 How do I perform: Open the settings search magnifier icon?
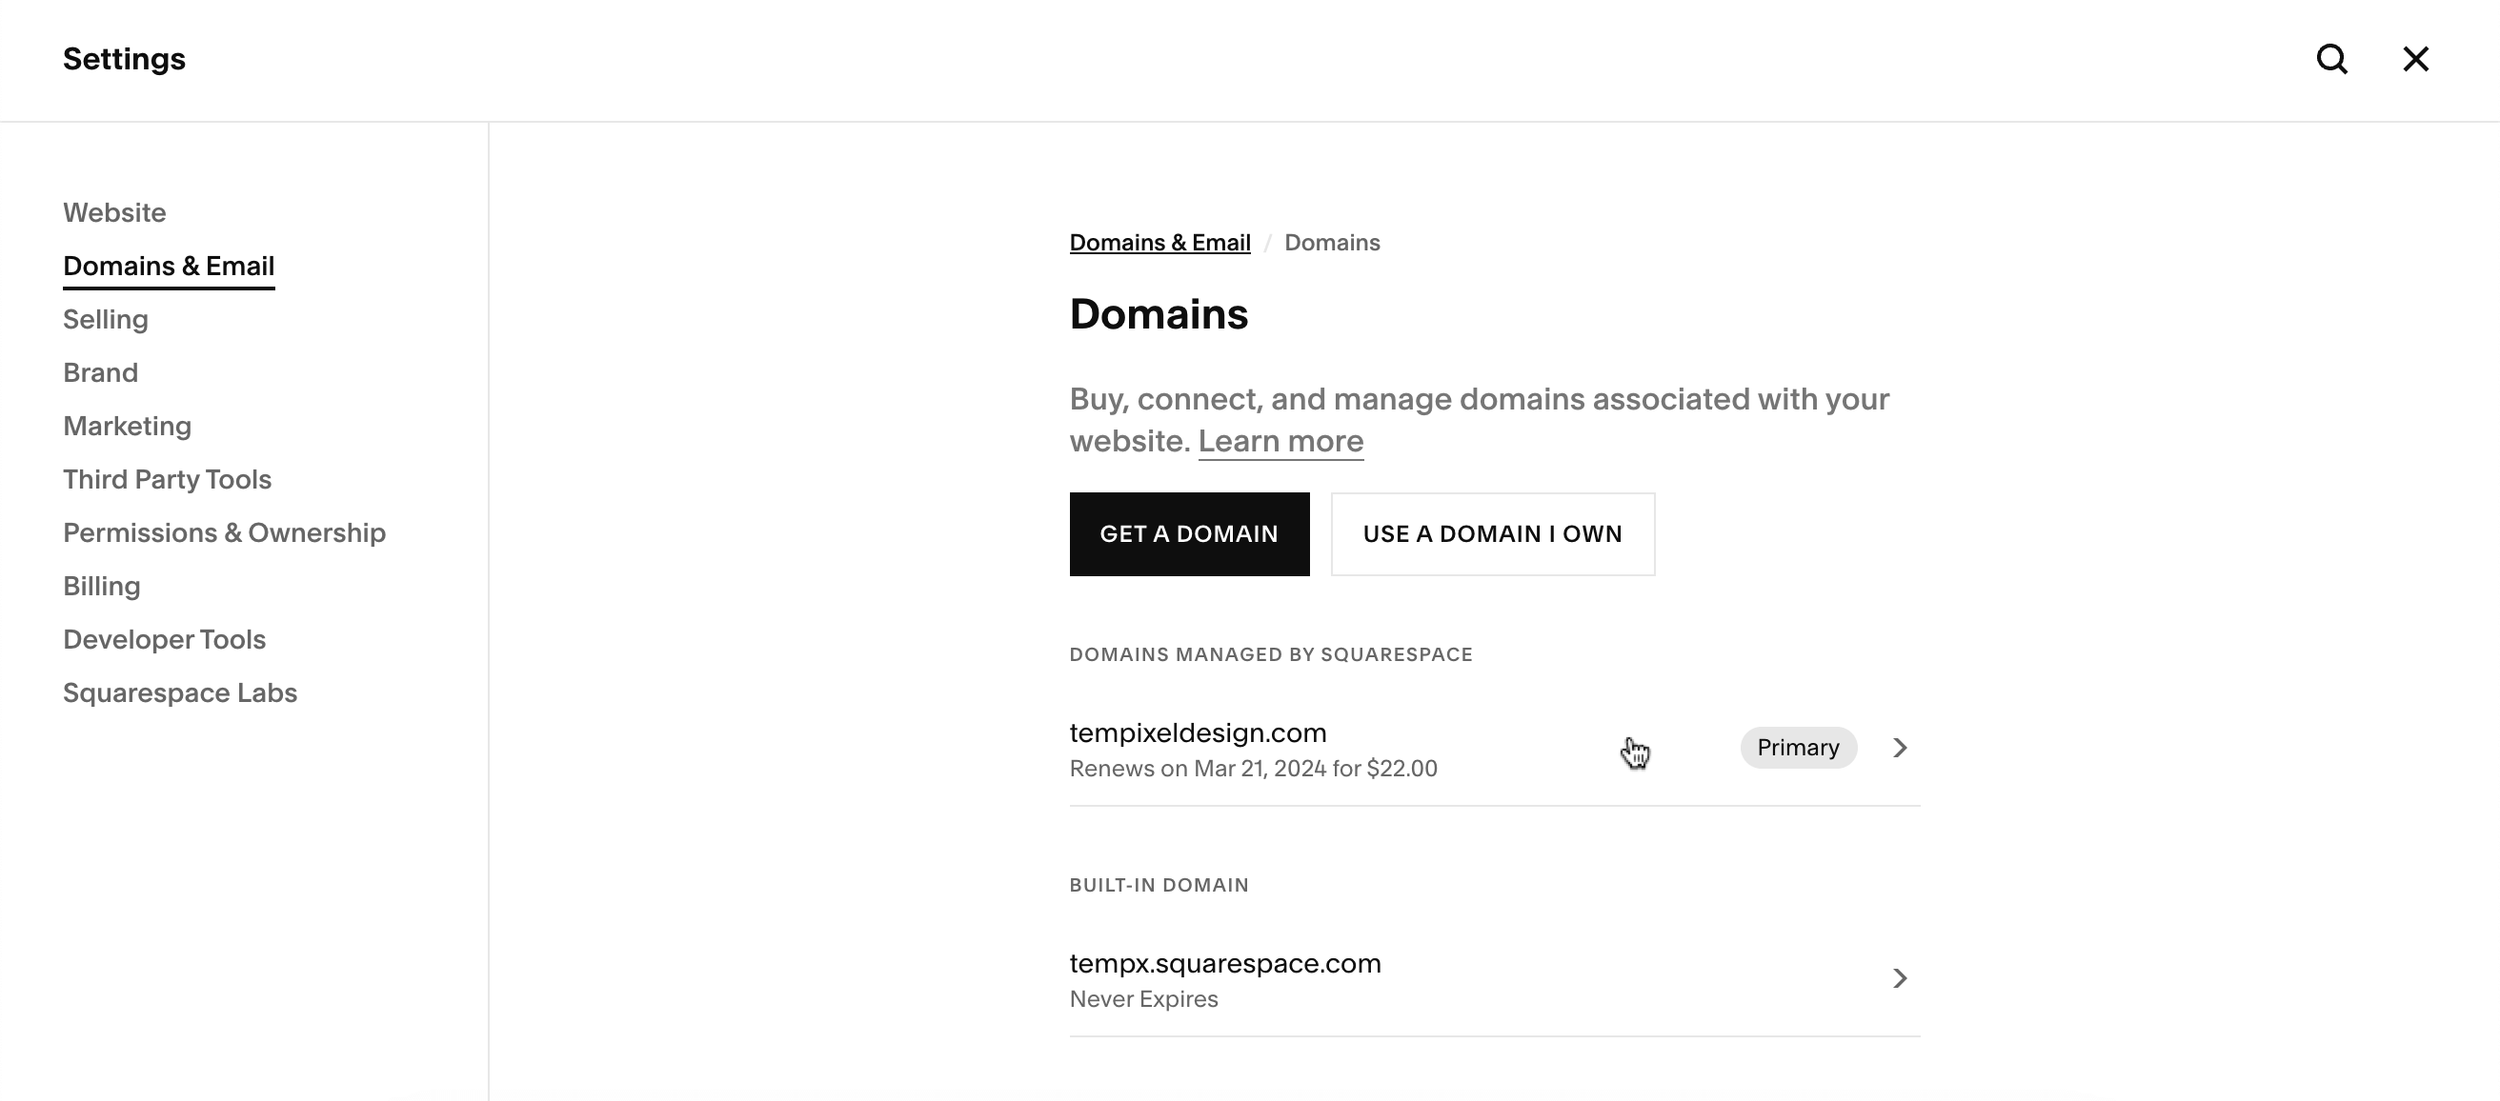pyautogui.click(x=2331, y=59)
